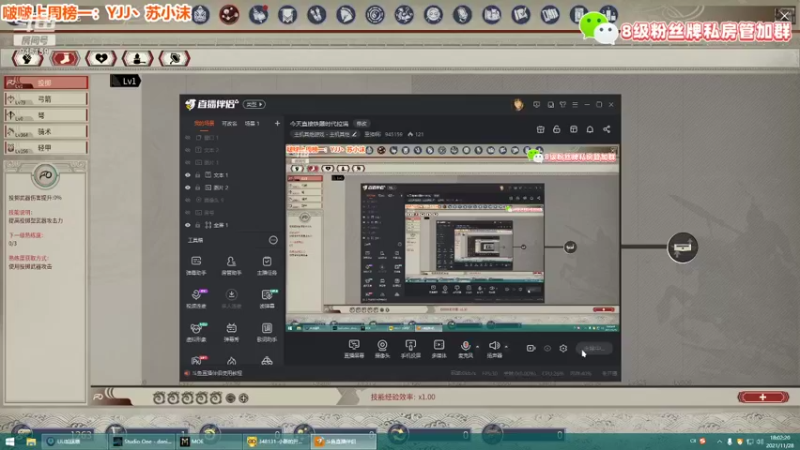Select the 骑术 skill in game list
The width and height of the screenshot is (800, 450).
[46, 132]
